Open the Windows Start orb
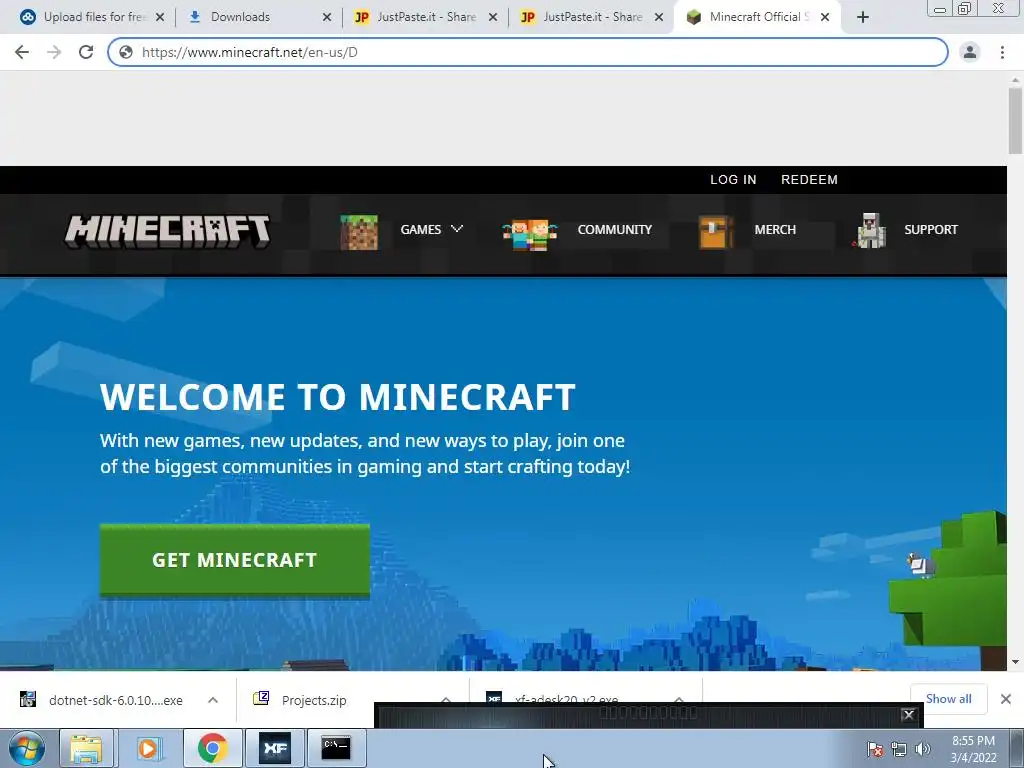 point(26,748)
